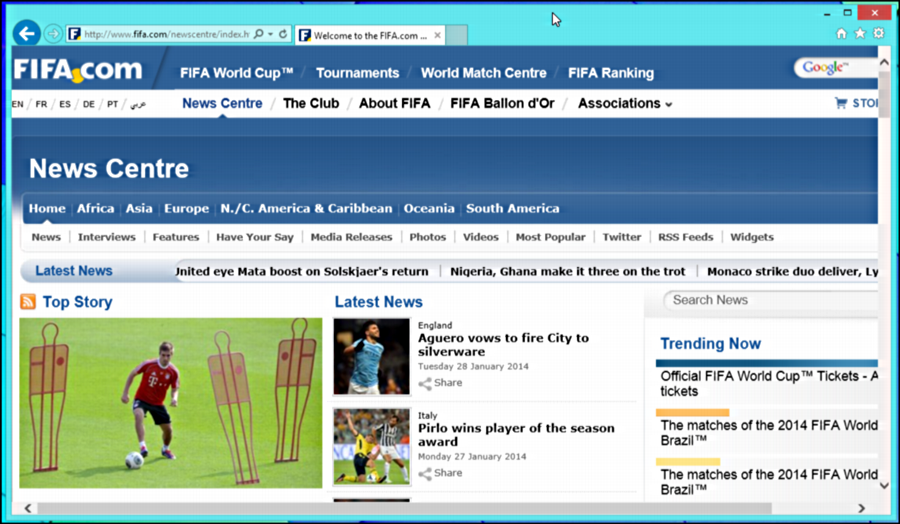Open World Match Centre menu item
The height and width of the screenshot is (524, 900).
tap(483, 73)
